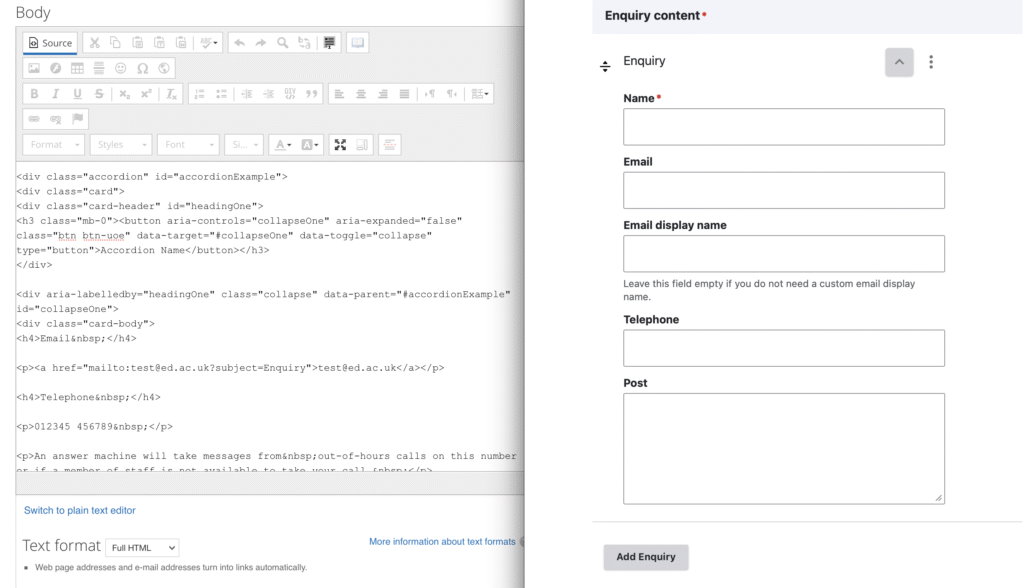Open the special character picker
Viewport: 1024px width, 588px height.
click(141, 66)
